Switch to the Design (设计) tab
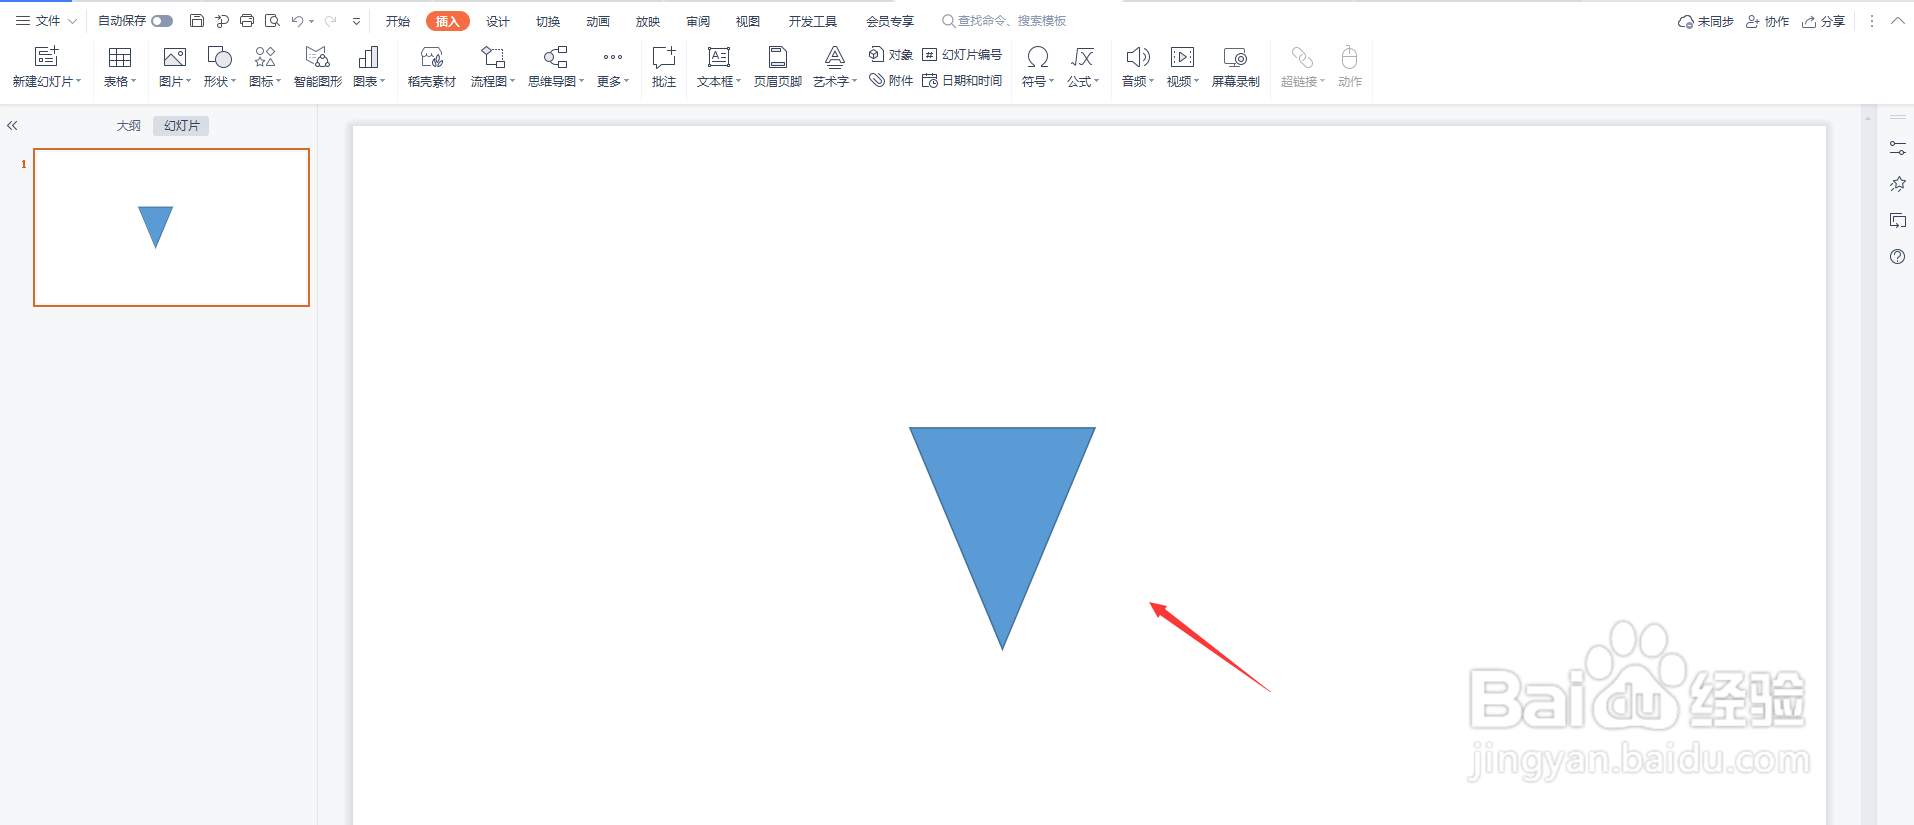The image size is (1914, 825). pos(497,21)
